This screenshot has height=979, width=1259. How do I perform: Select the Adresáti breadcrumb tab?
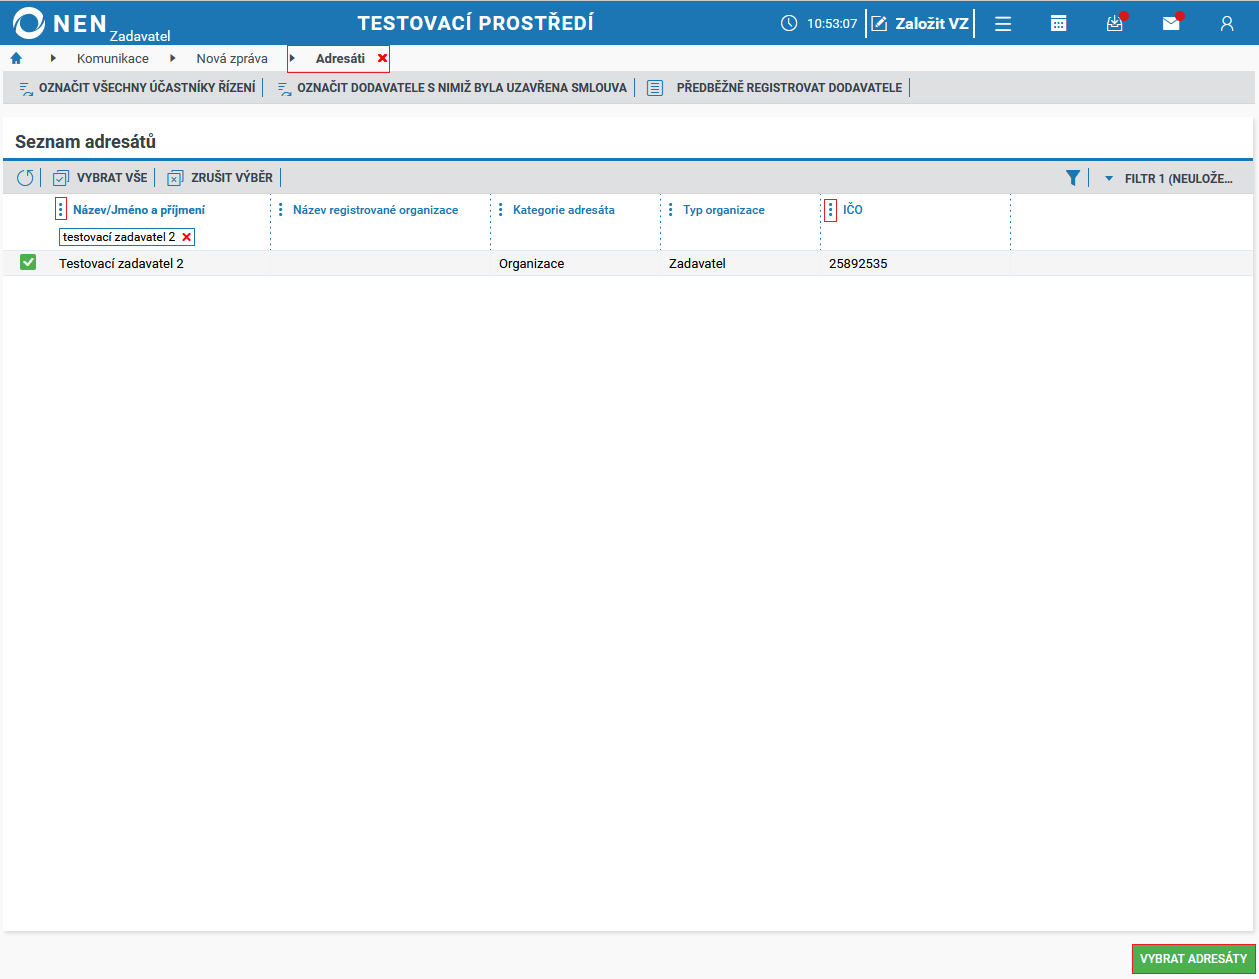pos(340,58)
